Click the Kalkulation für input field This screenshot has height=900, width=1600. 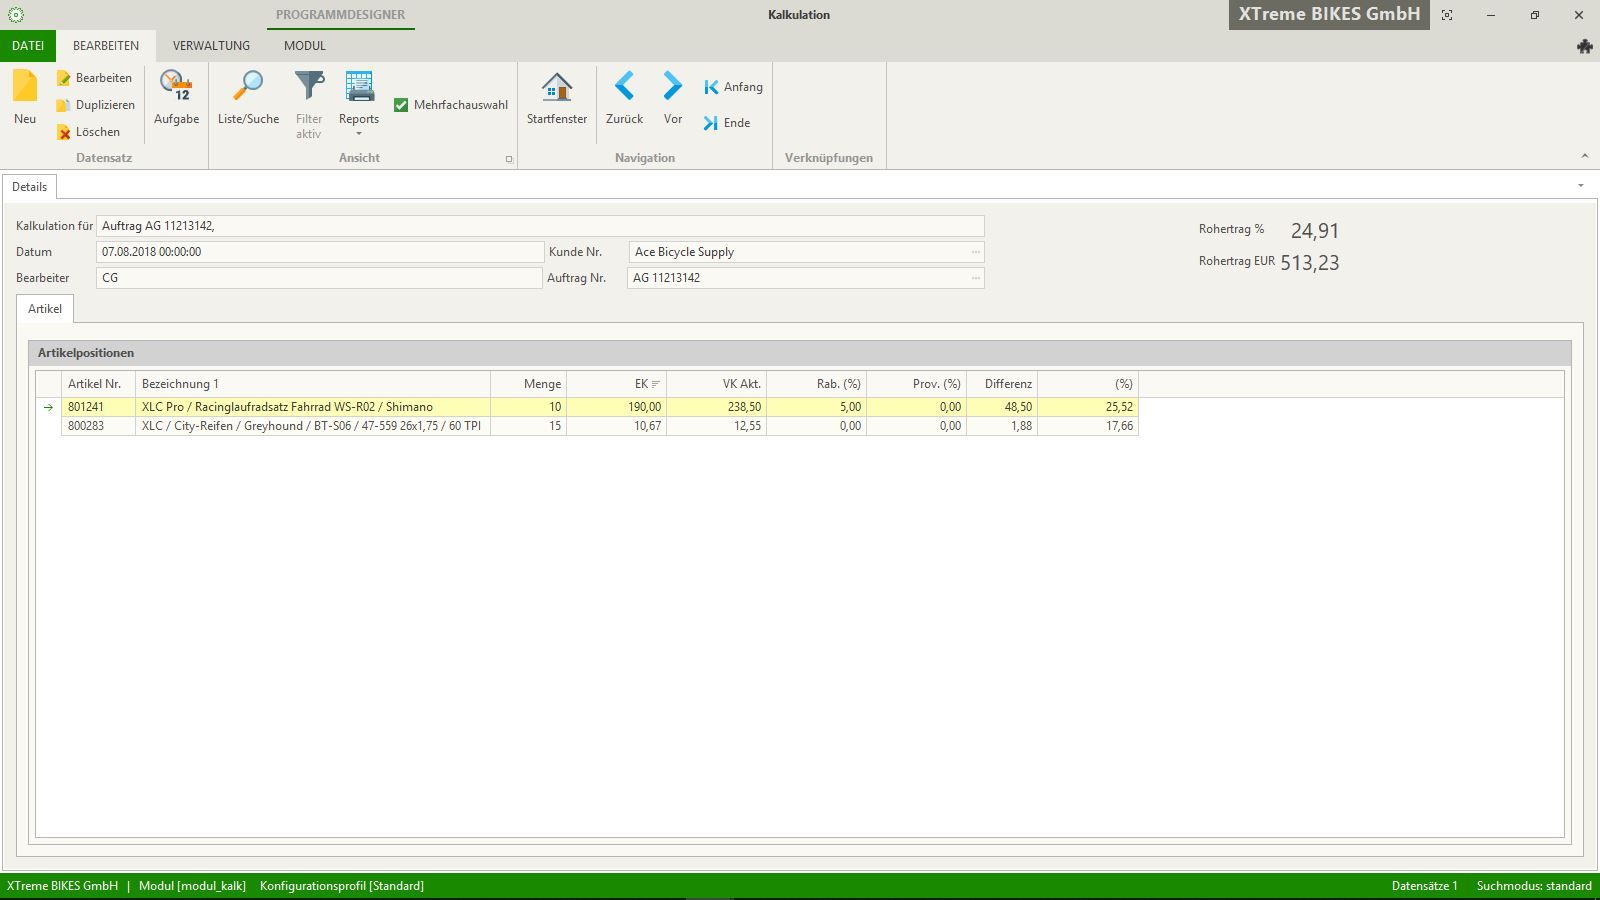tap(540, 226)
